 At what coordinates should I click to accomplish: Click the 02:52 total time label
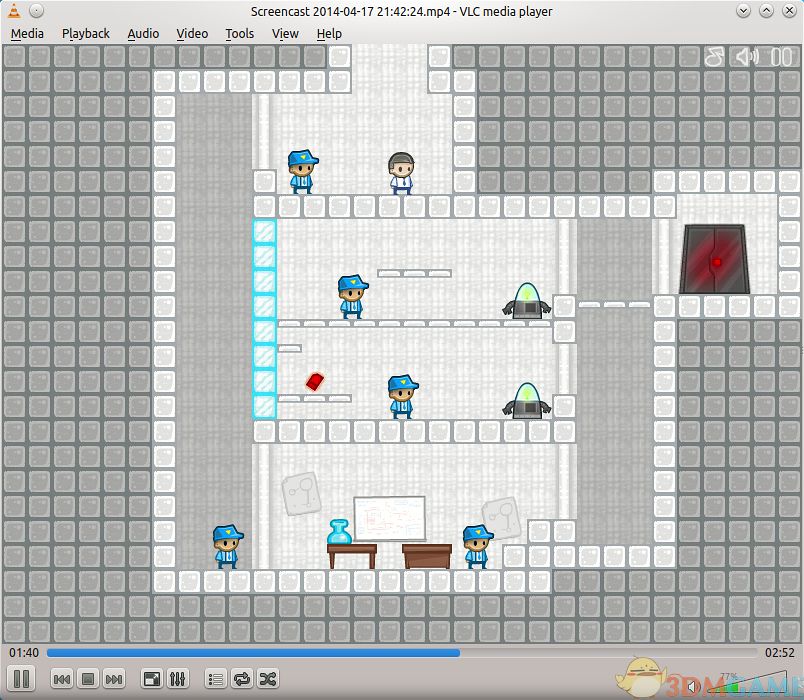(779, 653)
